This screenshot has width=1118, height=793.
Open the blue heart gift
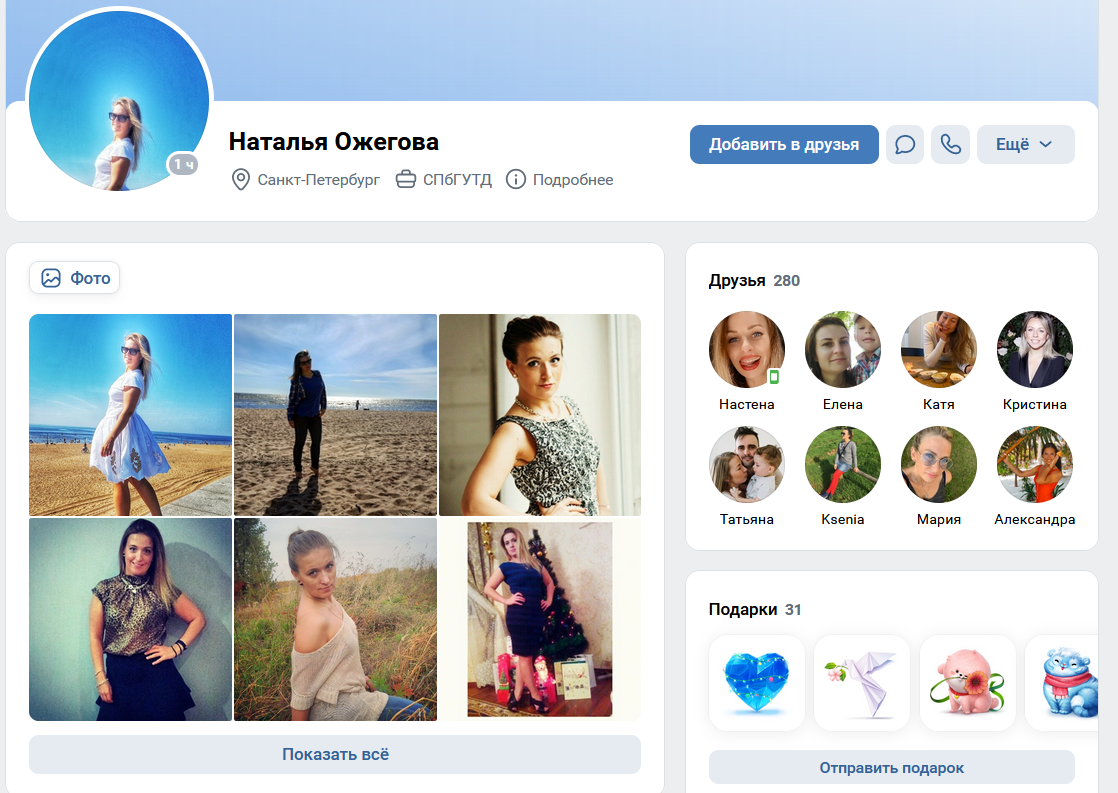pyautogui.click(x=757, y=683)
